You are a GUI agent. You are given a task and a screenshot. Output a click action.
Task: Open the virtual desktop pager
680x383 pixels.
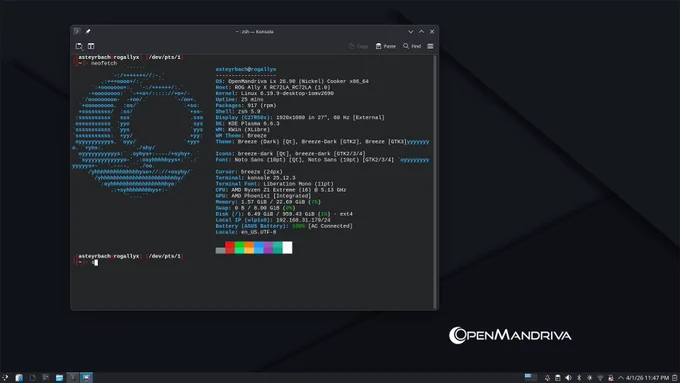click(530, 377)
